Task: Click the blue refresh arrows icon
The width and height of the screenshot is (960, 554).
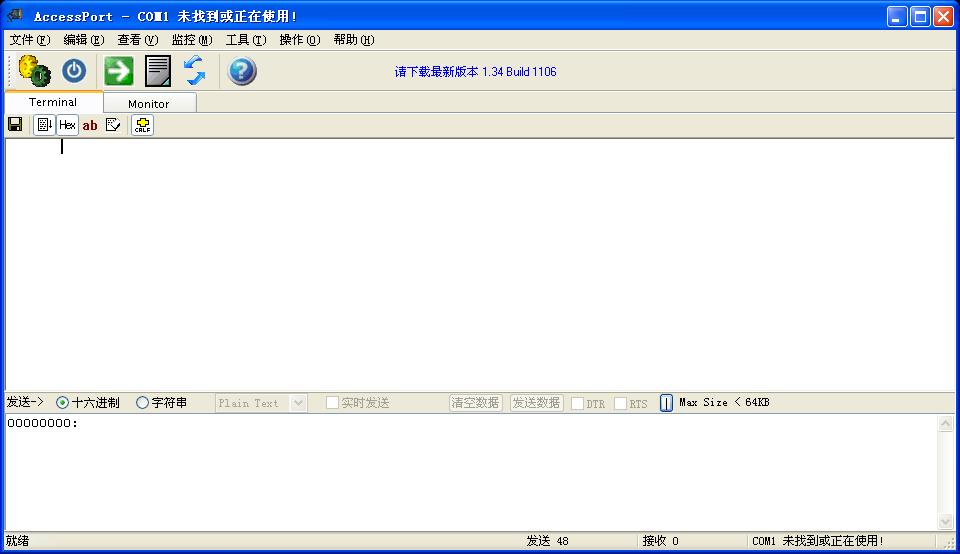Action: 194,71
